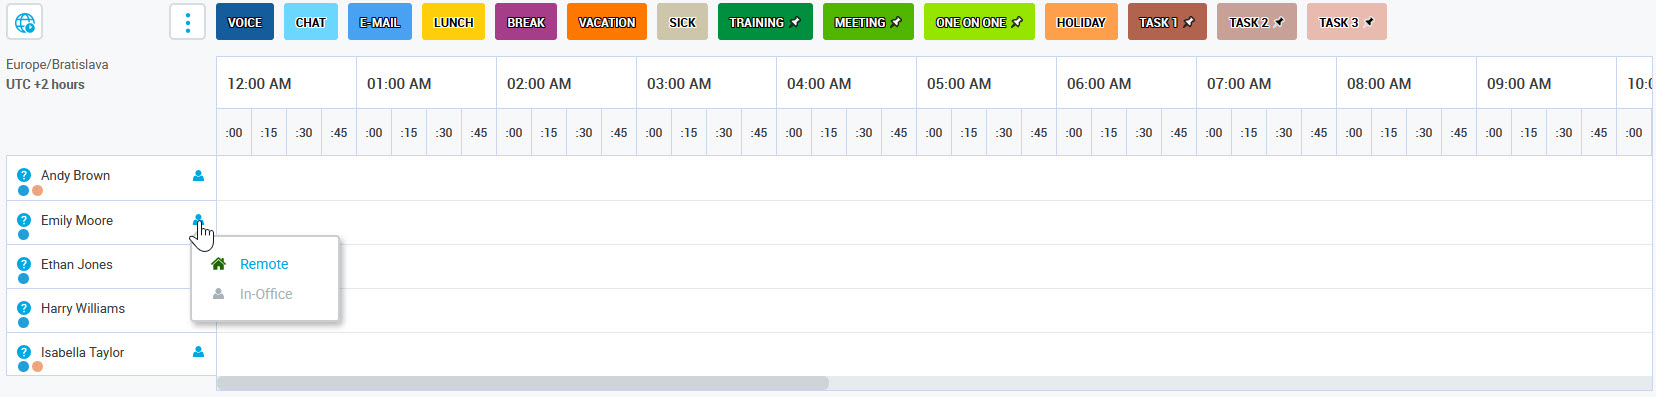Viewport: 1656px width, 397px height.
Task: Open the three-dot options menu
Action: click(187, 22)
